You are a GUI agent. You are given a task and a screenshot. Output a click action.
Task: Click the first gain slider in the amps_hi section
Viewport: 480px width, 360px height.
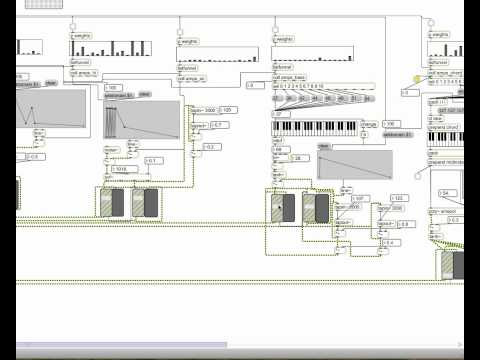106,202
